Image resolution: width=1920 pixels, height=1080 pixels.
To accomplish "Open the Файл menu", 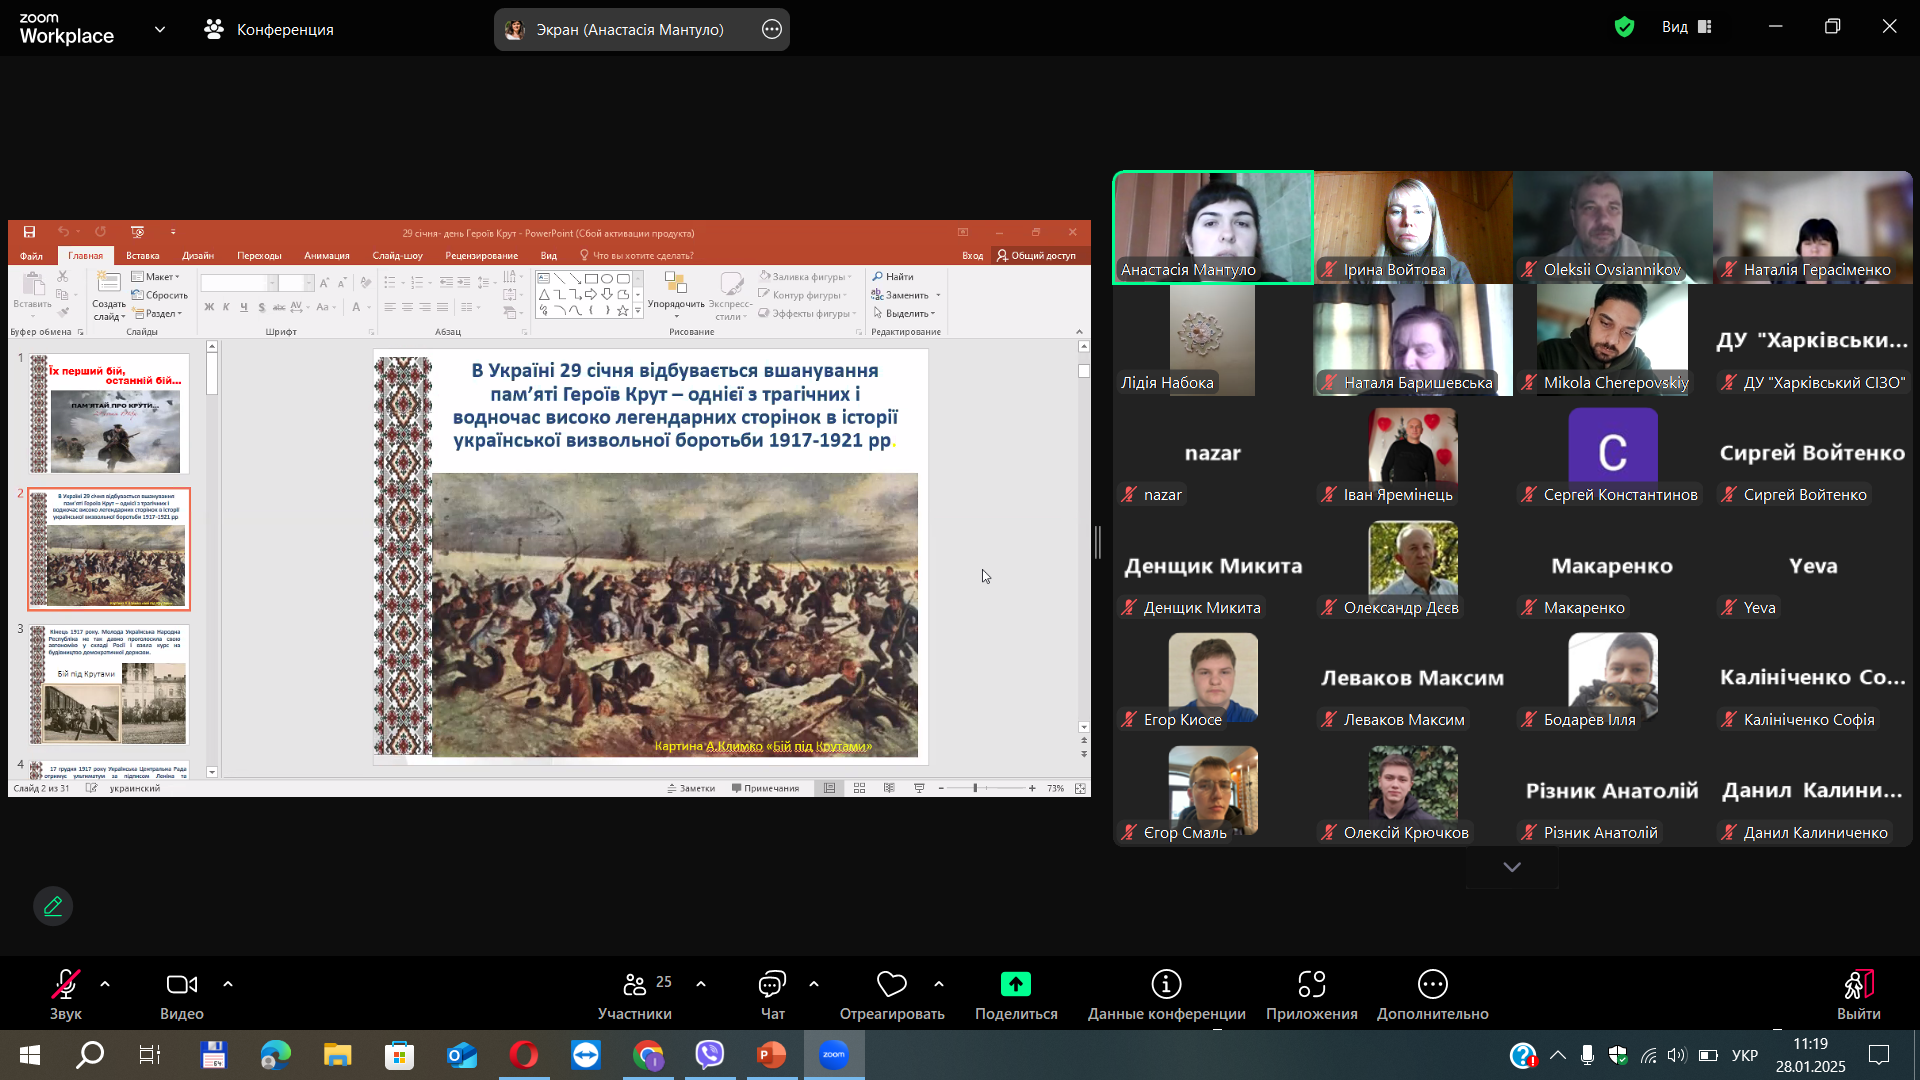I will click(x=31, y=255).
